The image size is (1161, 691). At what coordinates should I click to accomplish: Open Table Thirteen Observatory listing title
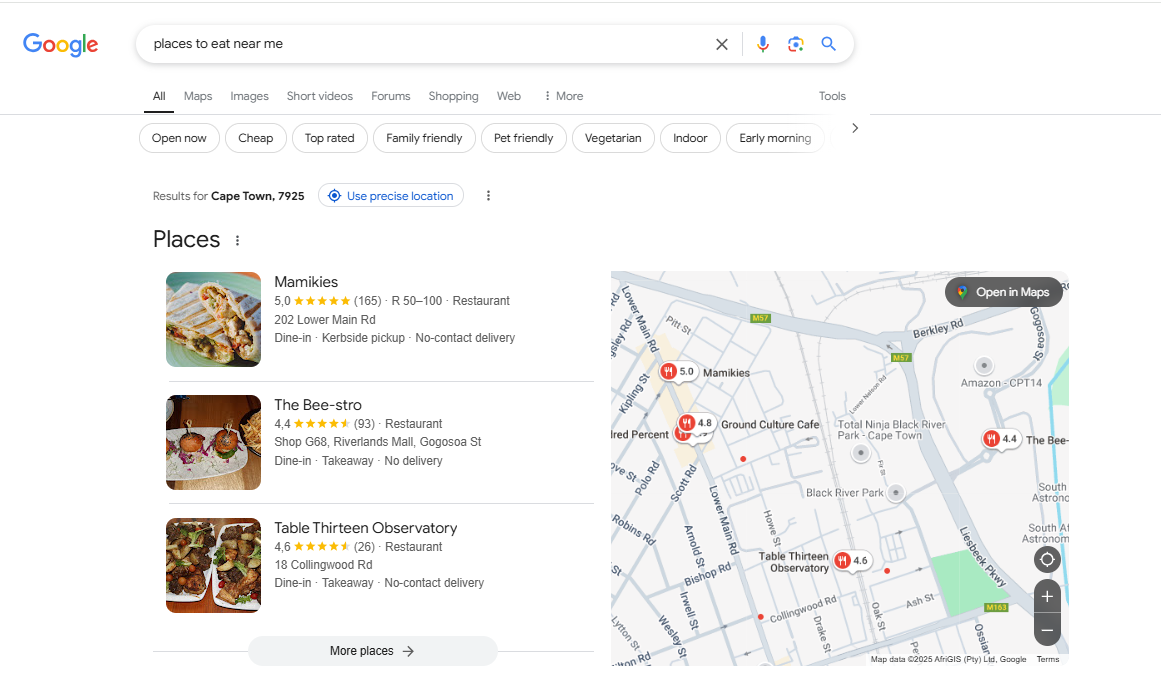[366, 528]
